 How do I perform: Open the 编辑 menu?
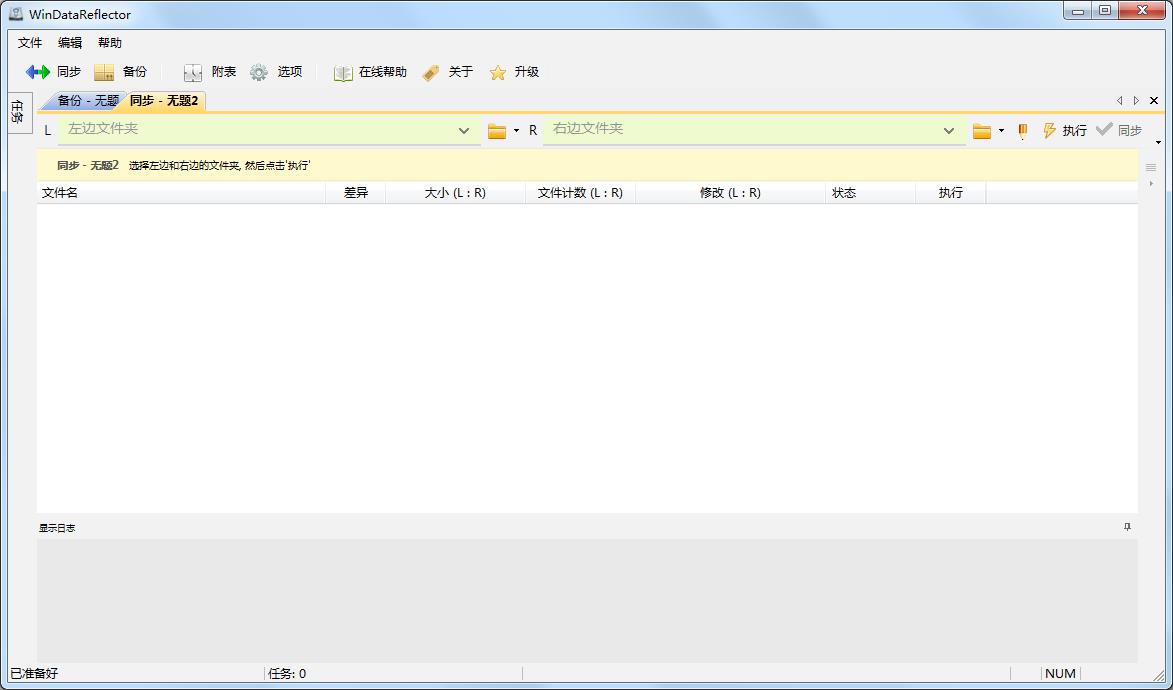coord(68,42)
